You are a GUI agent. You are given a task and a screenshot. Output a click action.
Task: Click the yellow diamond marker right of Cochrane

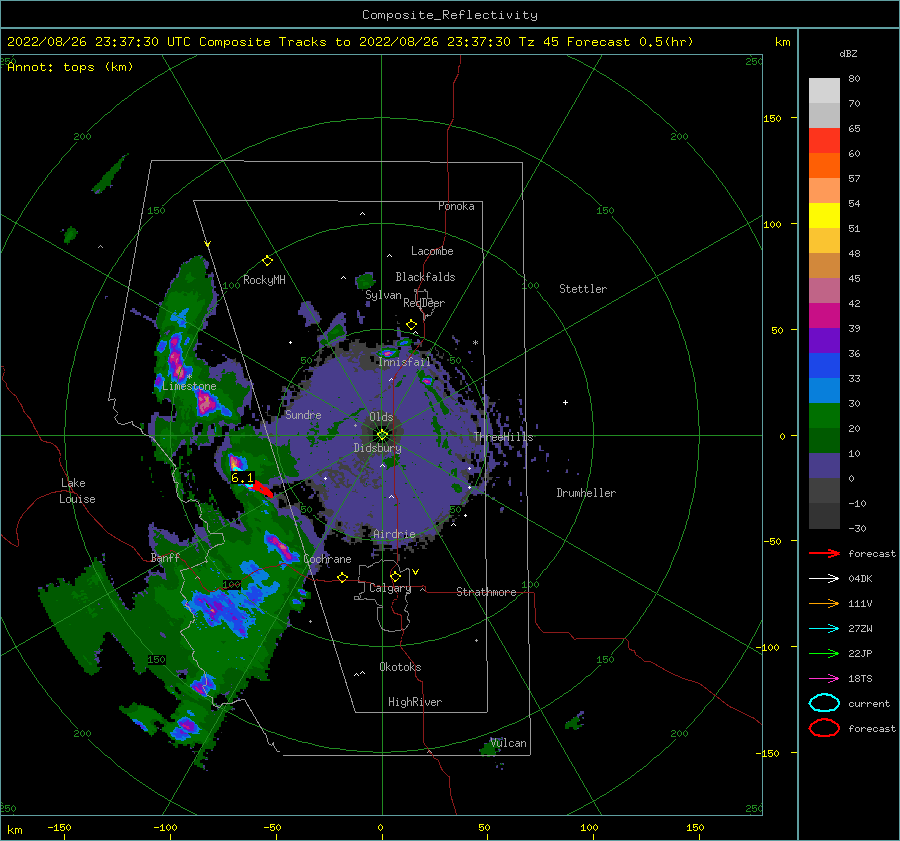tap(343, 577)
